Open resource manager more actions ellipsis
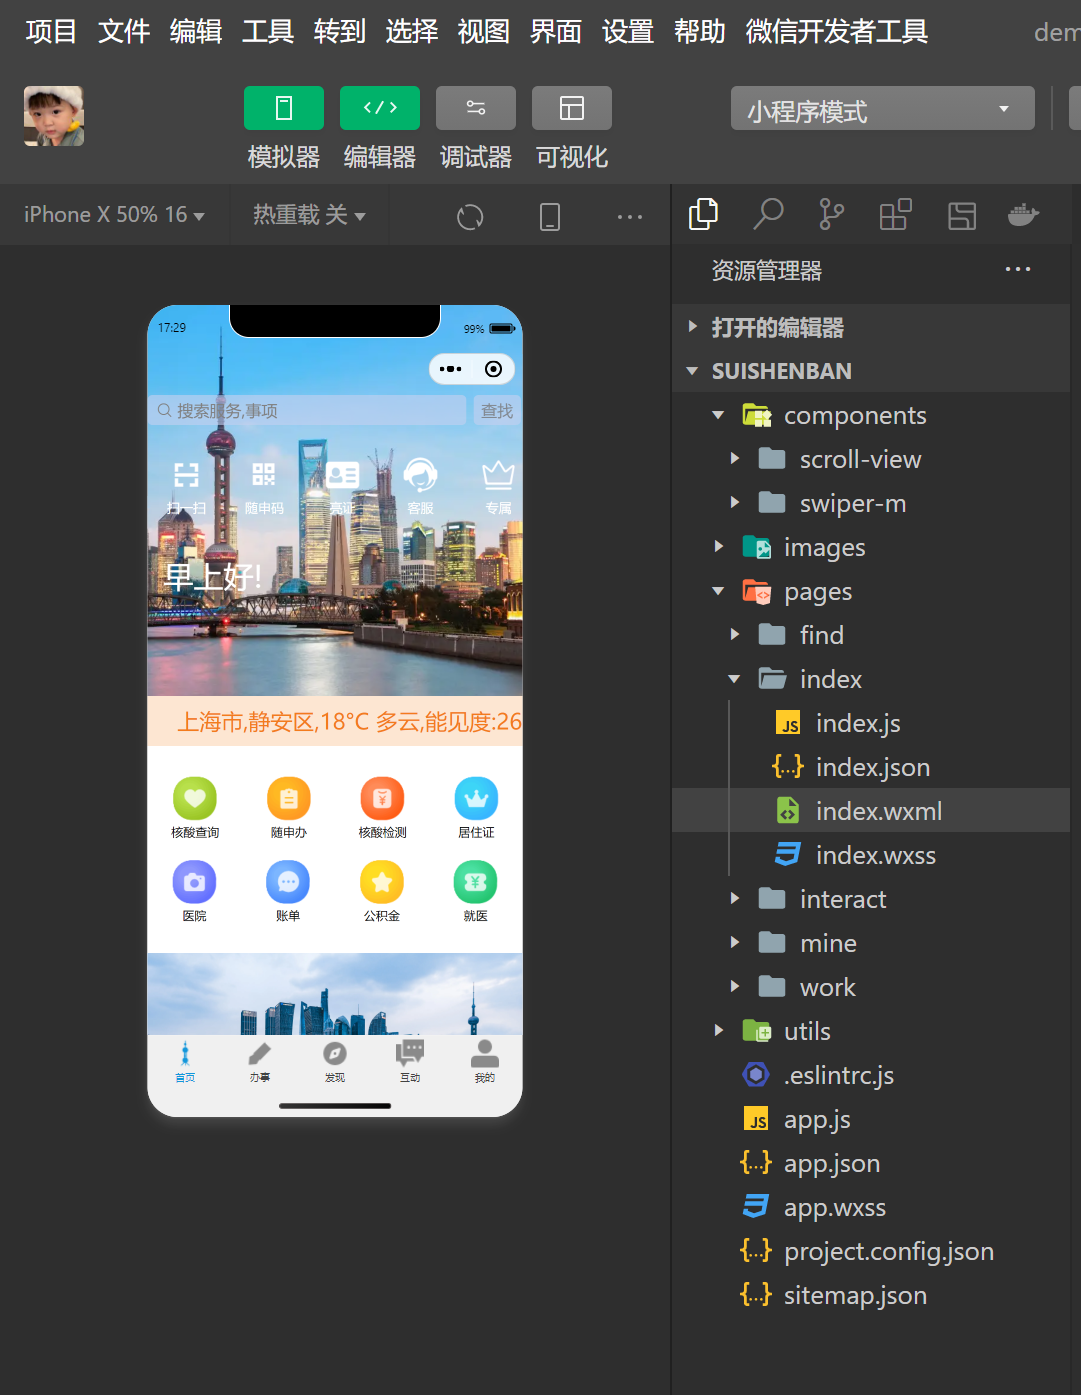 1018,269
